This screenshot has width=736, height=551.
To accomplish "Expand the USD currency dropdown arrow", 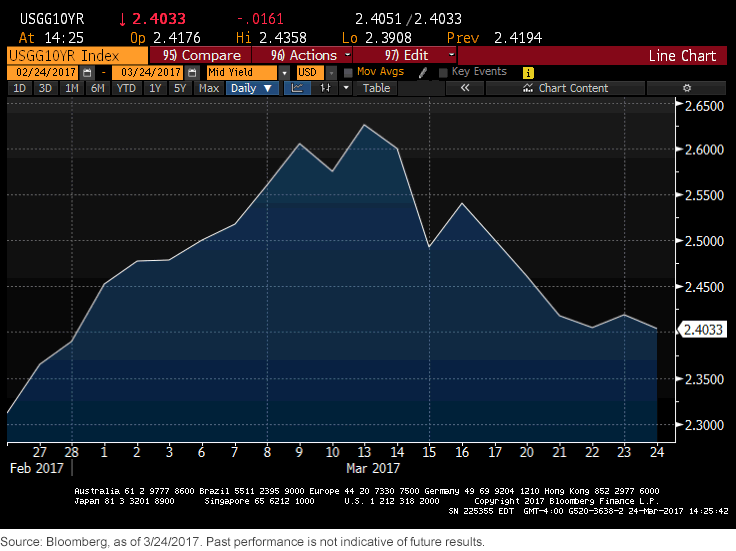I will [331, 73].
